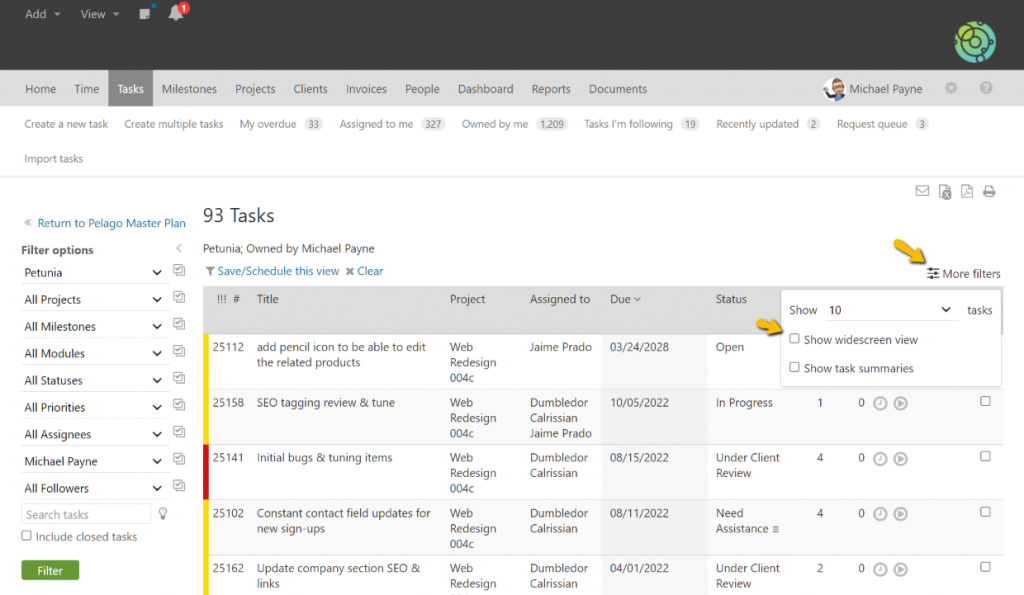
Task: Open the All Modules filter dropdown
Action: point(93,353)
